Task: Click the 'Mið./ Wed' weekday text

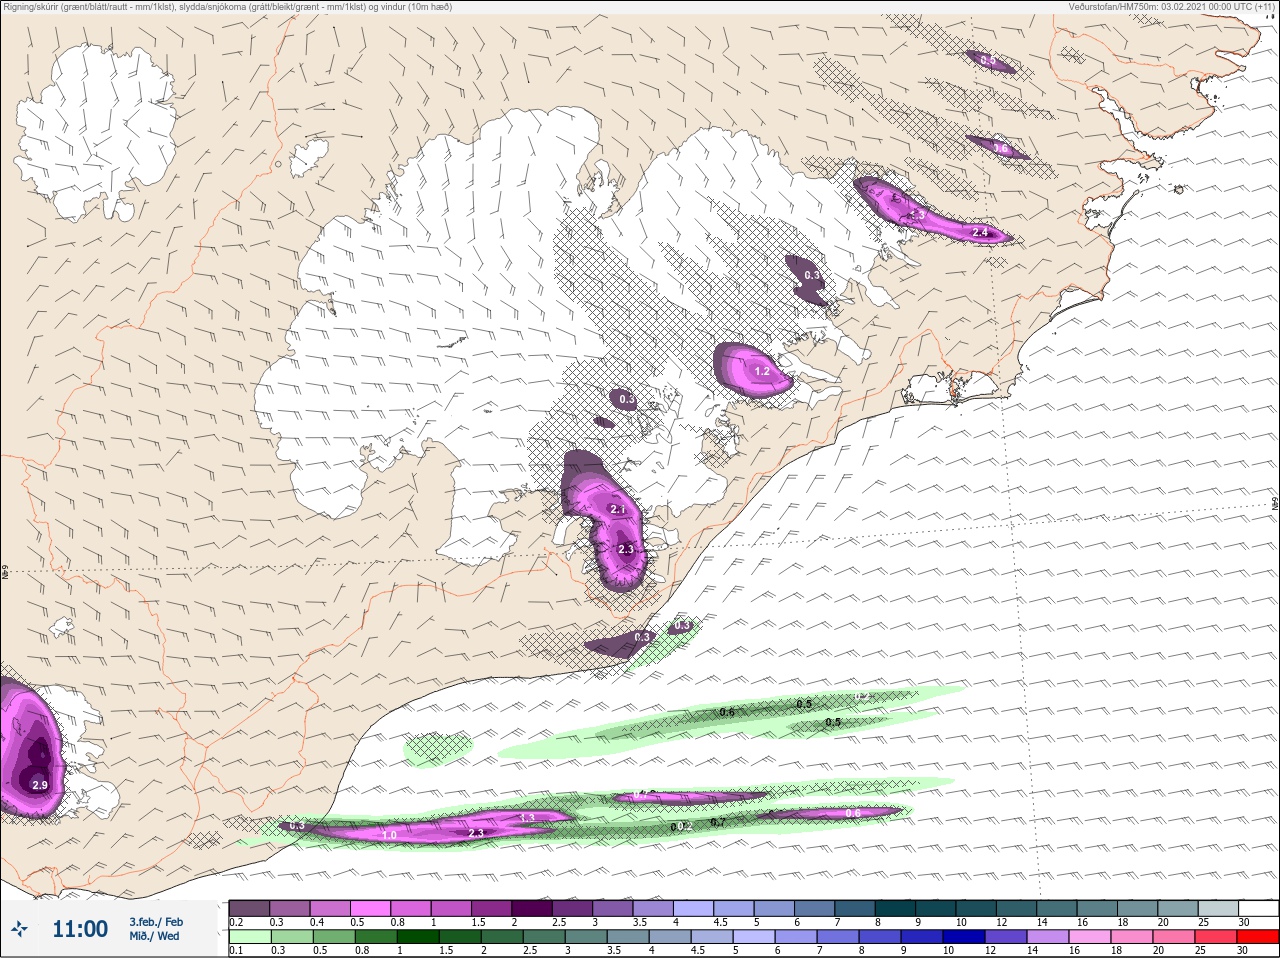Action: (154, 936)
